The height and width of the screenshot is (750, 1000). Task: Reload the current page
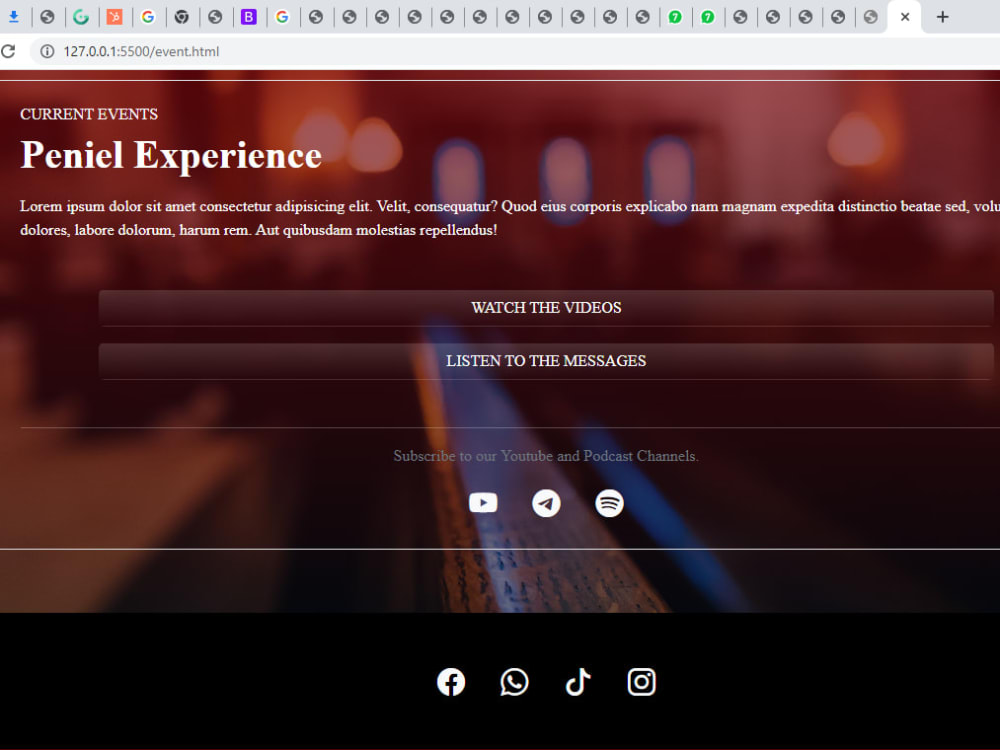(8, 51)
